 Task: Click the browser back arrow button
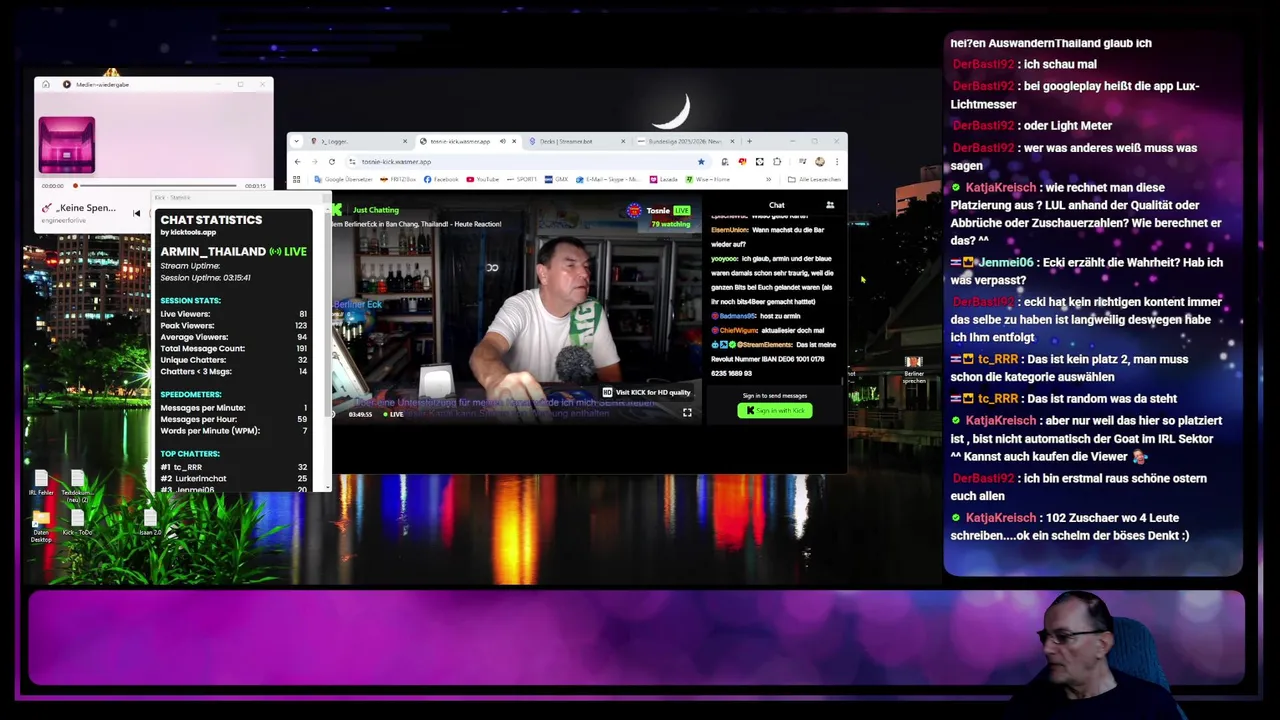pyautogui.click(x=297, y=162)
